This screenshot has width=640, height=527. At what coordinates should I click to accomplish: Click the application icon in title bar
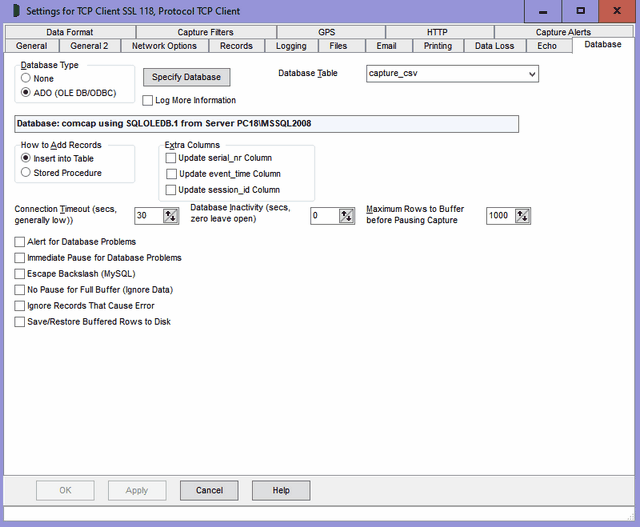[x=16, y=11]
